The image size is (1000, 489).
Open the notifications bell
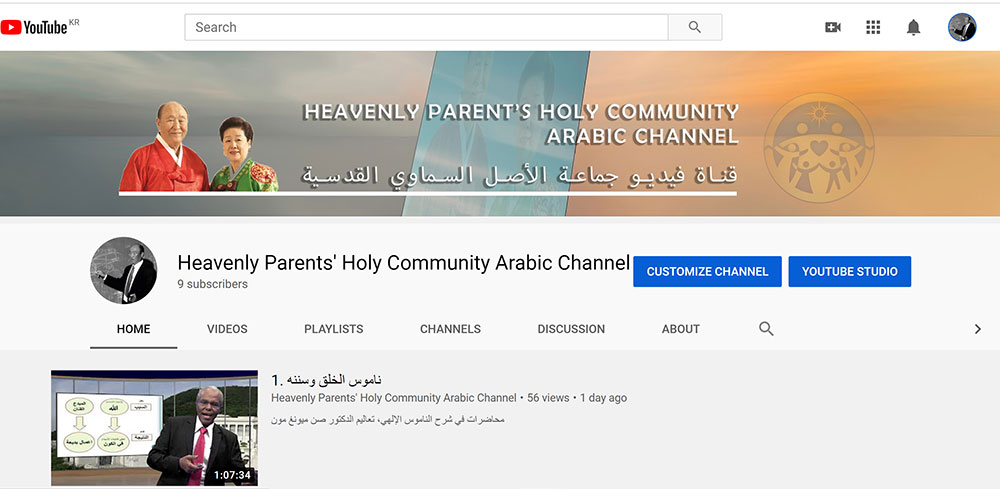tap(913, 27)
